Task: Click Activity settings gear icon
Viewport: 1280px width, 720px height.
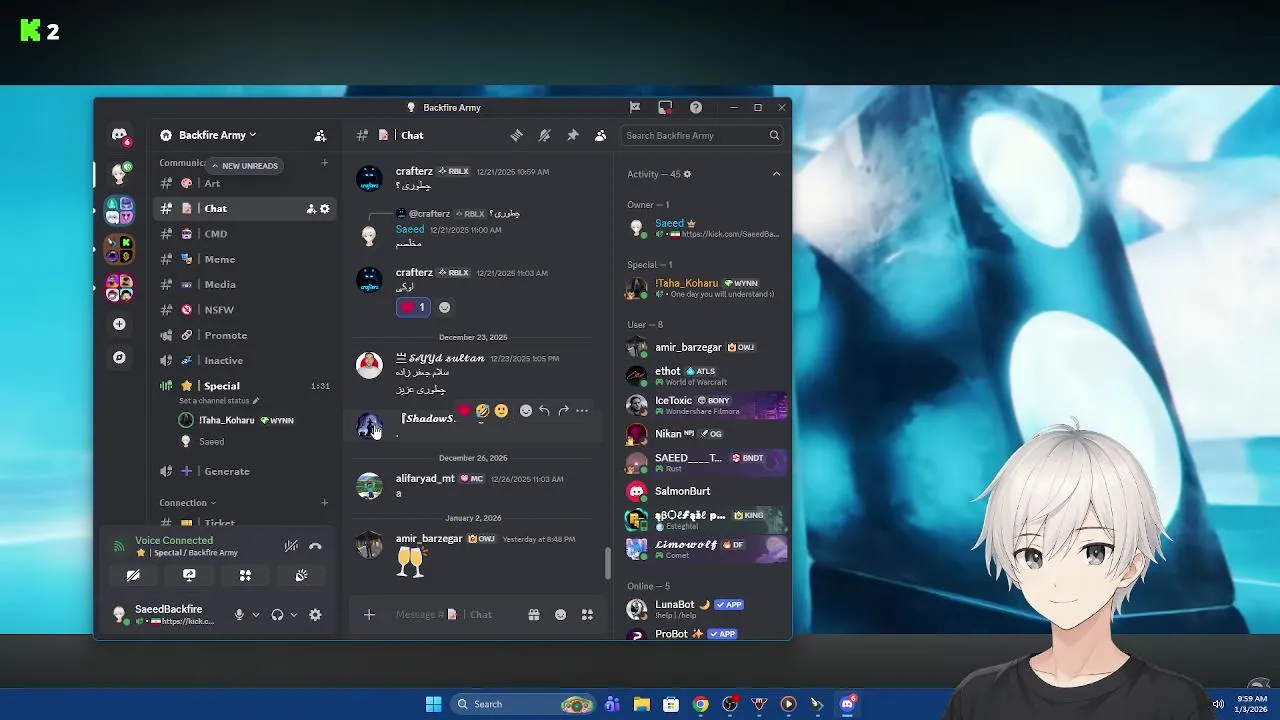Action: (x=687, y=174)
